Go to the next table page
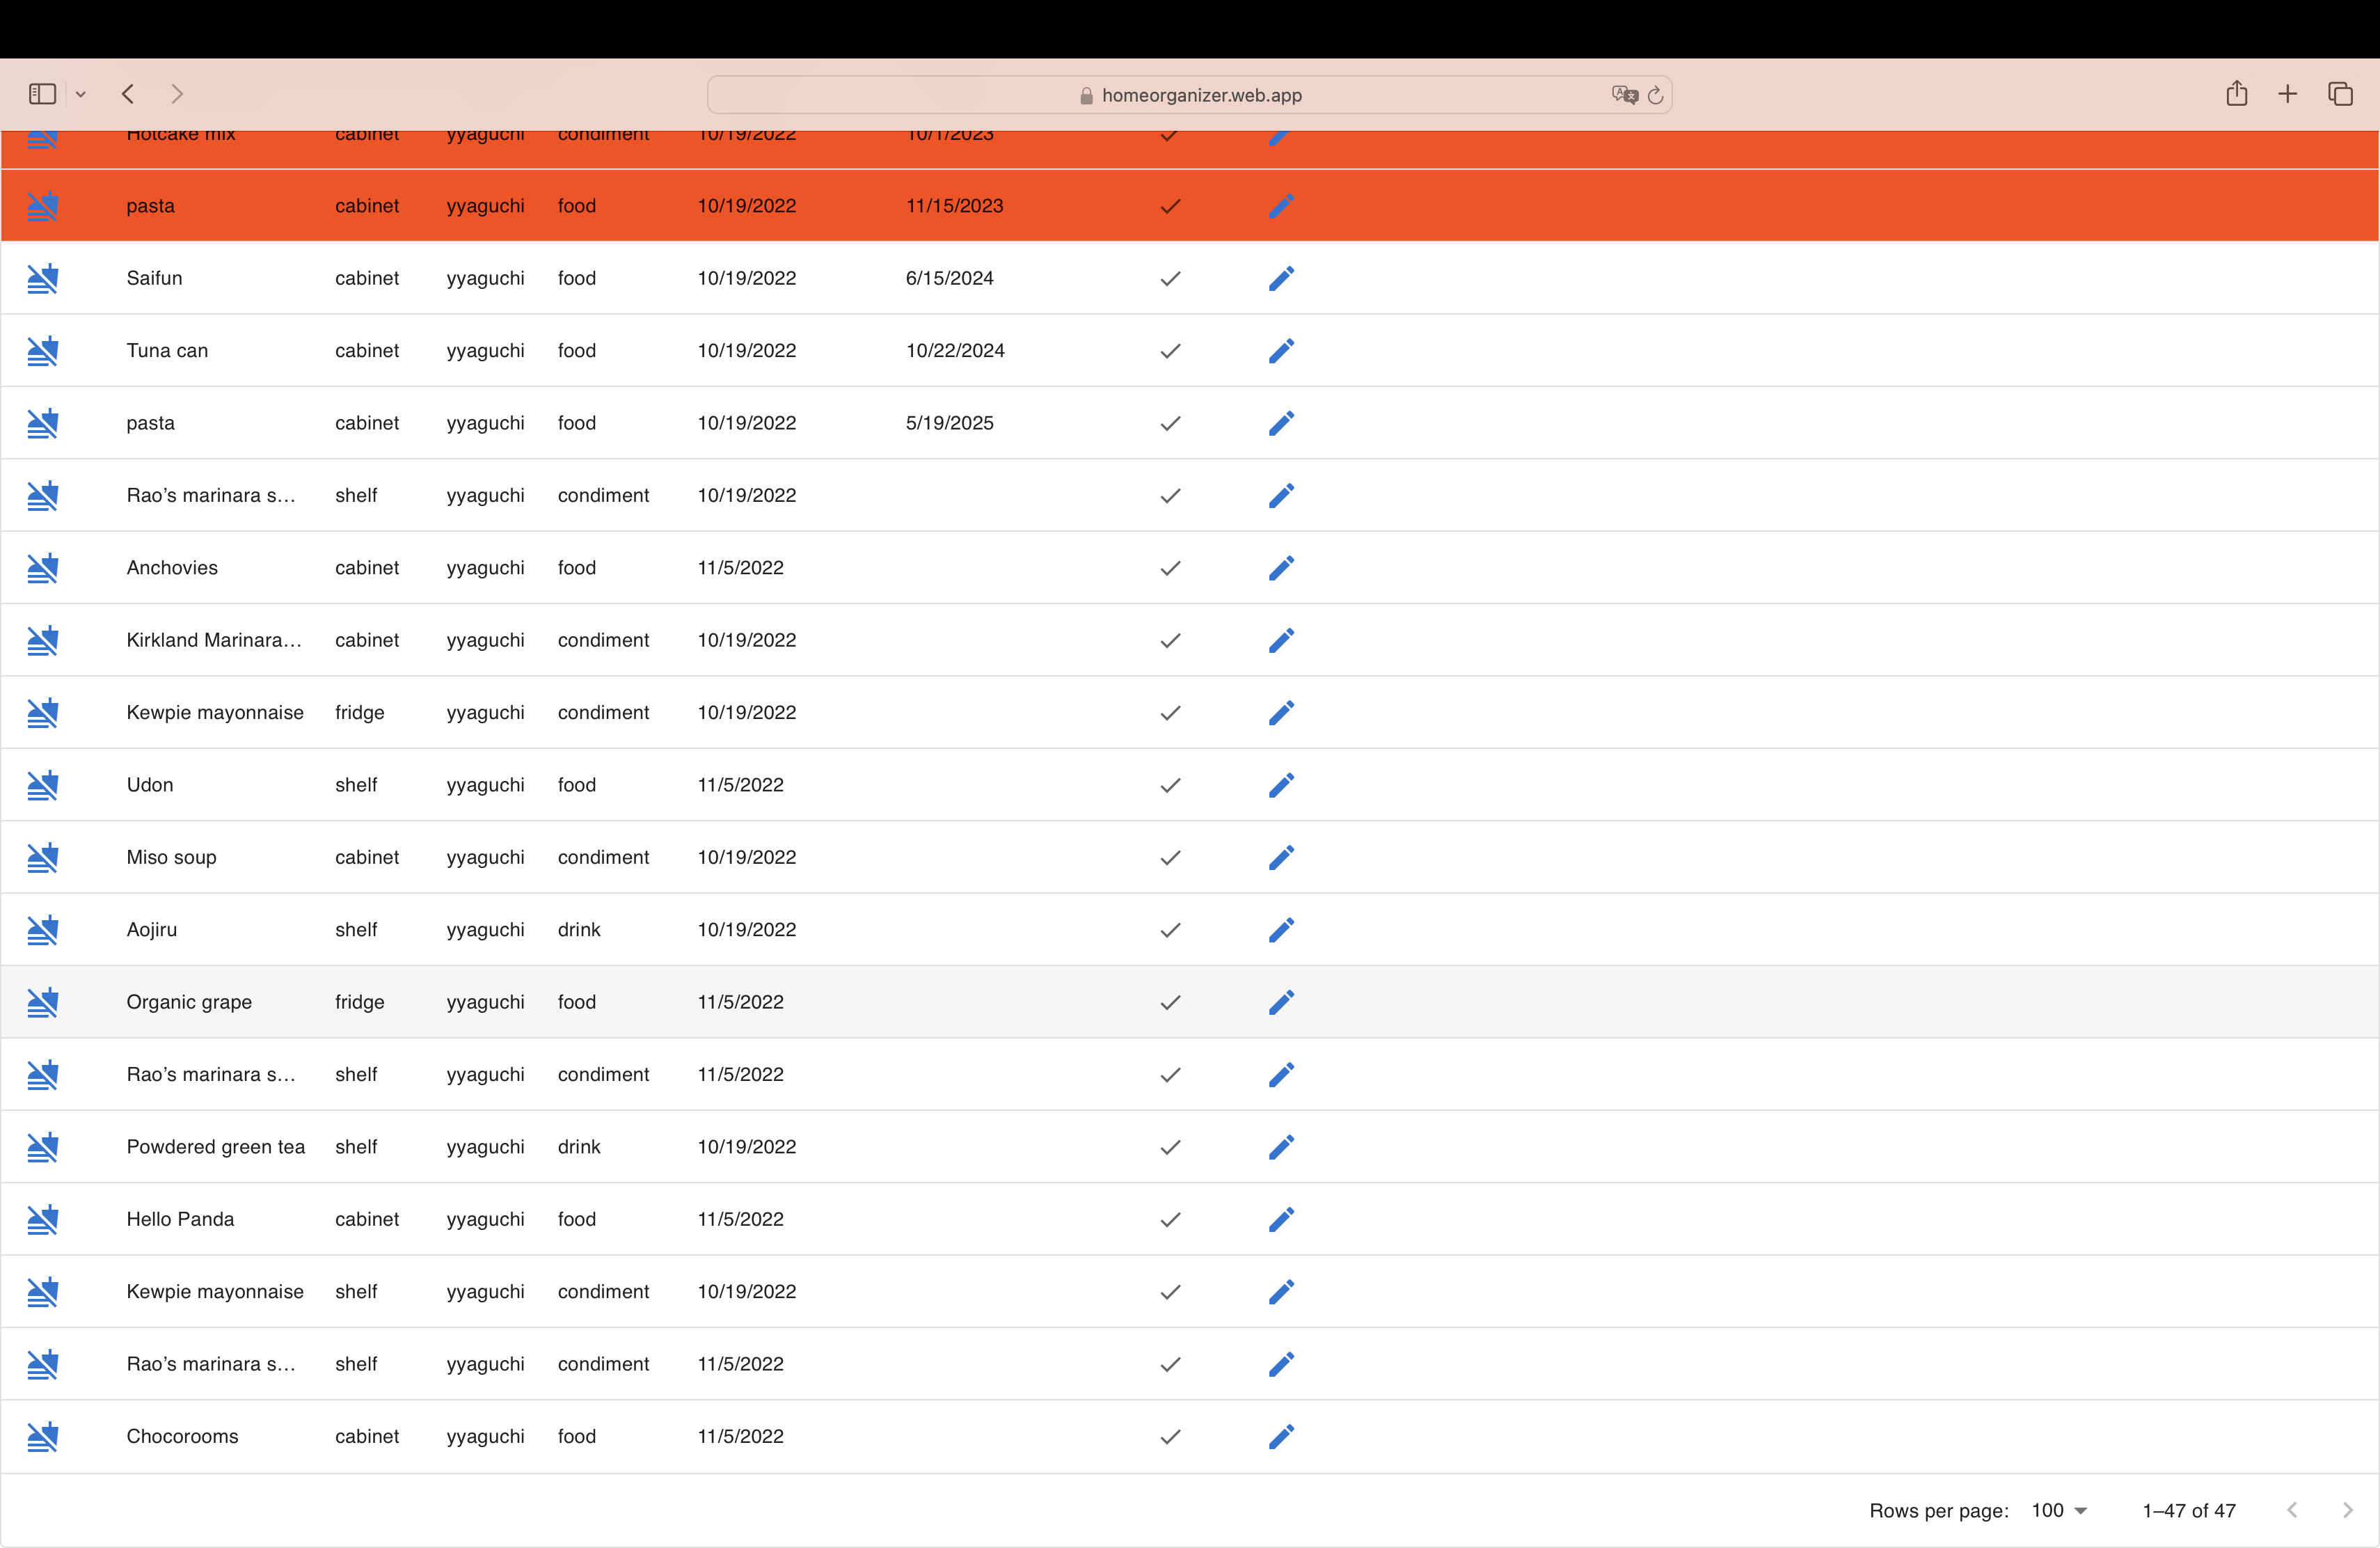Screen dimensions: 2380x1548 2347,1510
